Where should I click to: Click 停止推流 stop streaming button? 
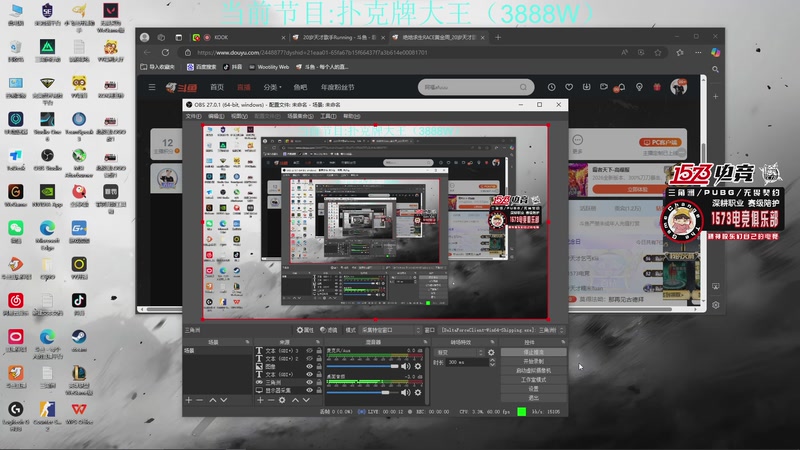click(533, 352)
